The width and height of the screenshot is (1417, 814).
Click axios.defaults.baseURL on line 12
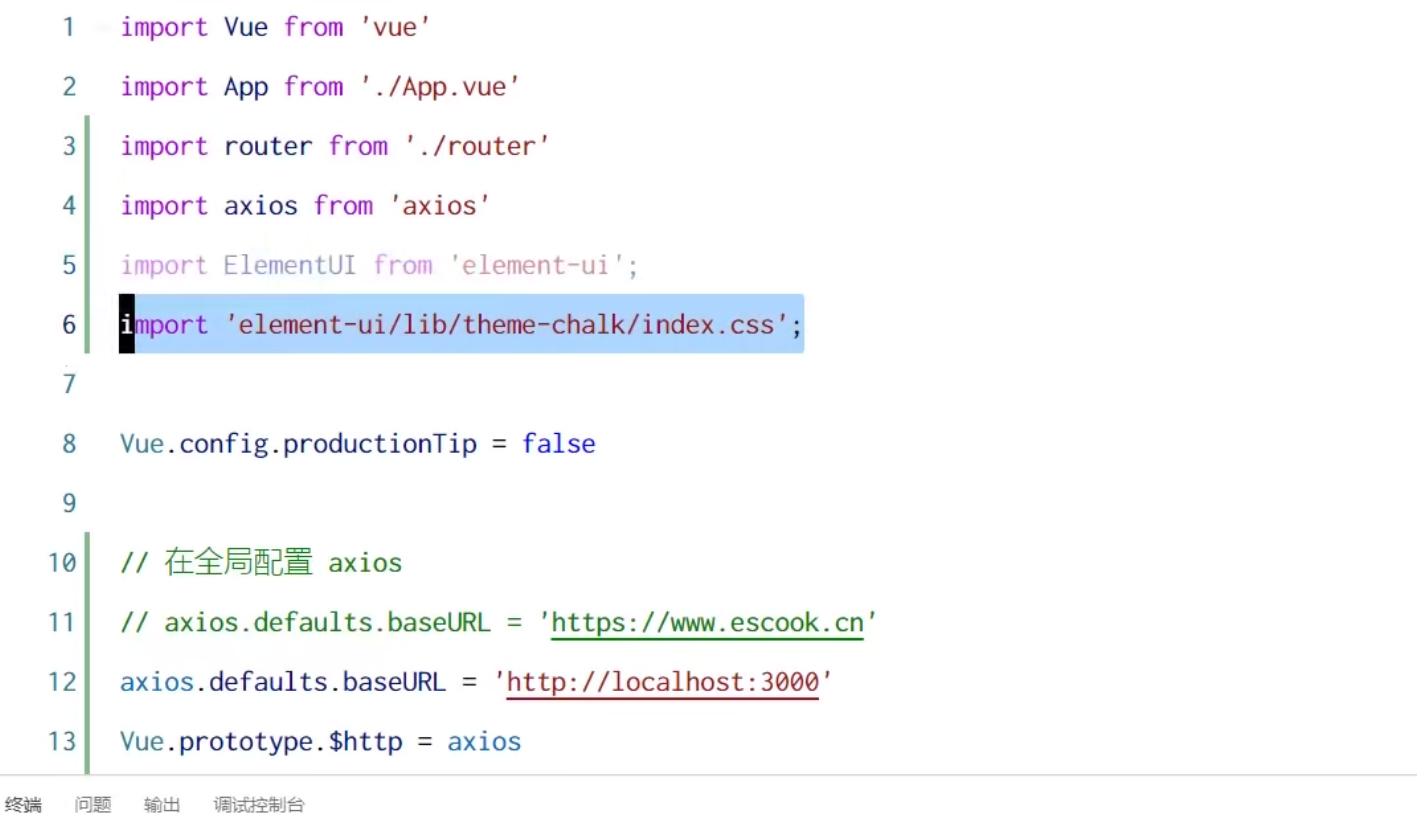click(283, 682)
